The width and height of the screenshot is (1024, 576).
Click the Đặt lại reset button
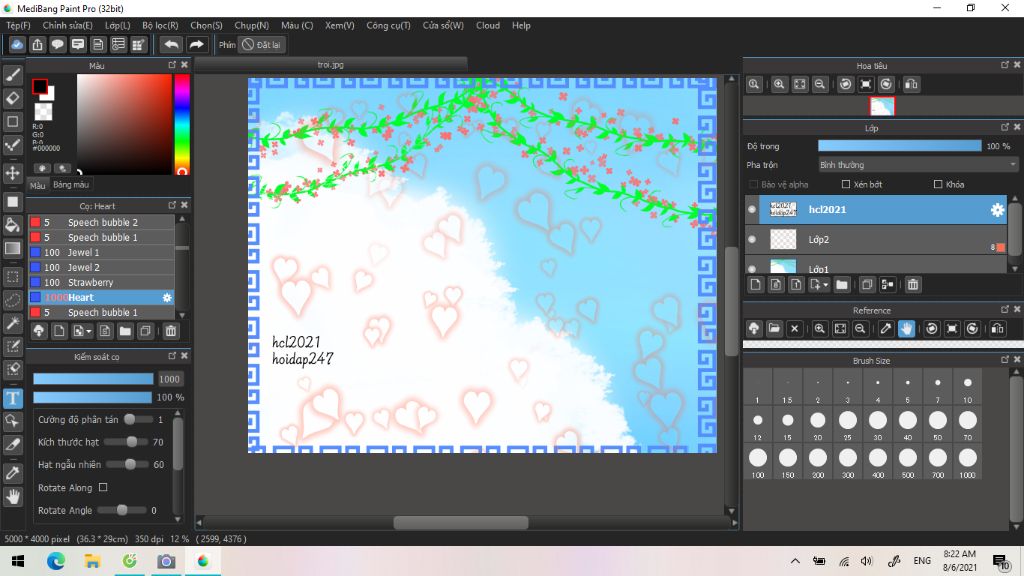coord(262,44)
